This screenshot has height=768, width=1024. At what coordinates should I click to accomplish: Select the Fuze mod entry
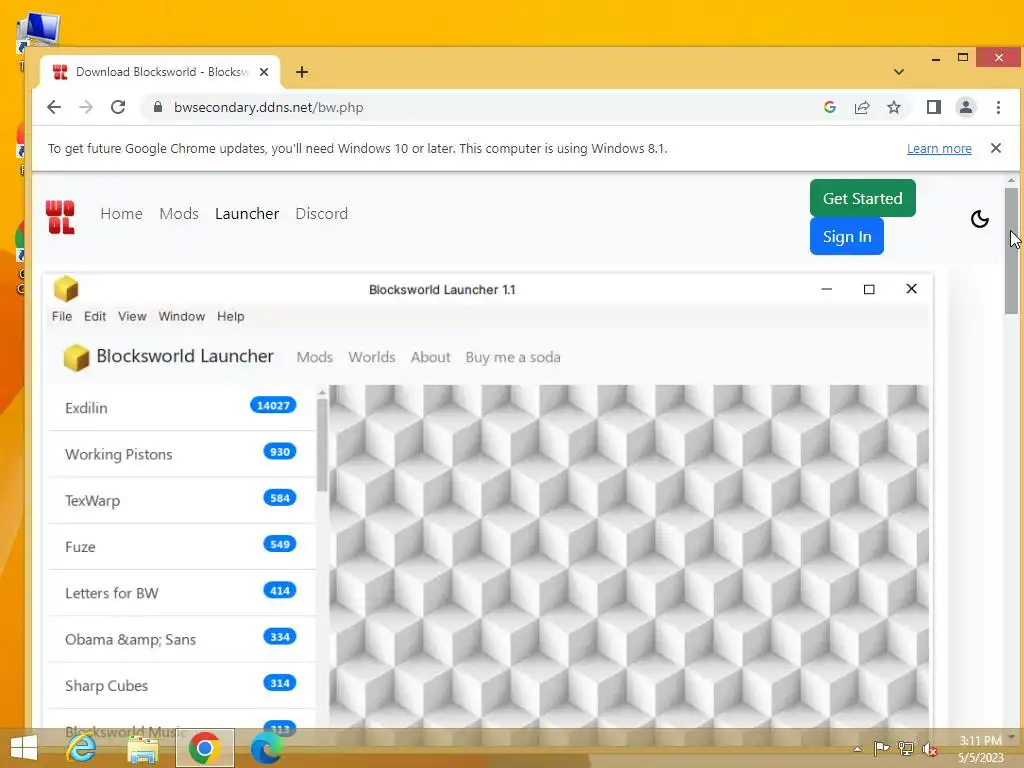(x=181, y=547)
